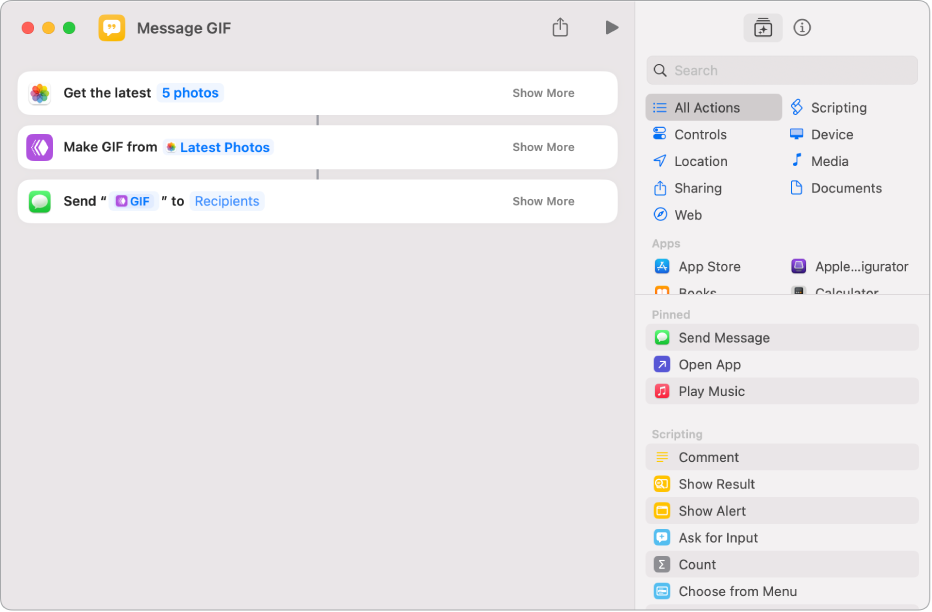Choose the pinned Play Music action

pos(782,391)
